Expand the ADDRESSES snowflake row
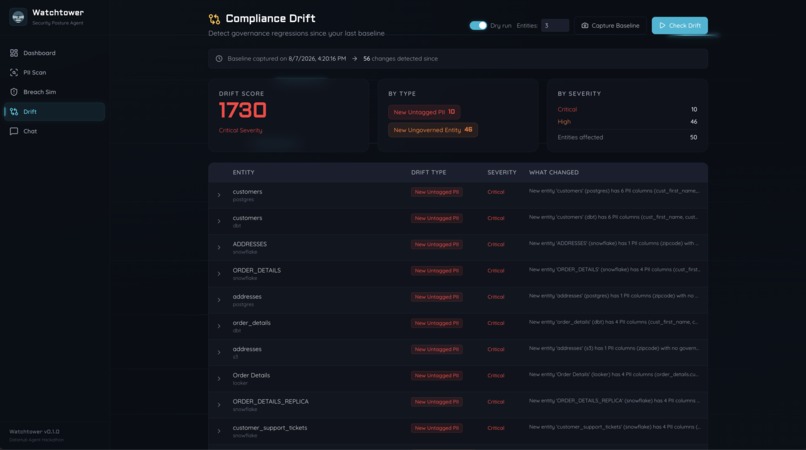 pyautogui.click(x=219, y=247)
